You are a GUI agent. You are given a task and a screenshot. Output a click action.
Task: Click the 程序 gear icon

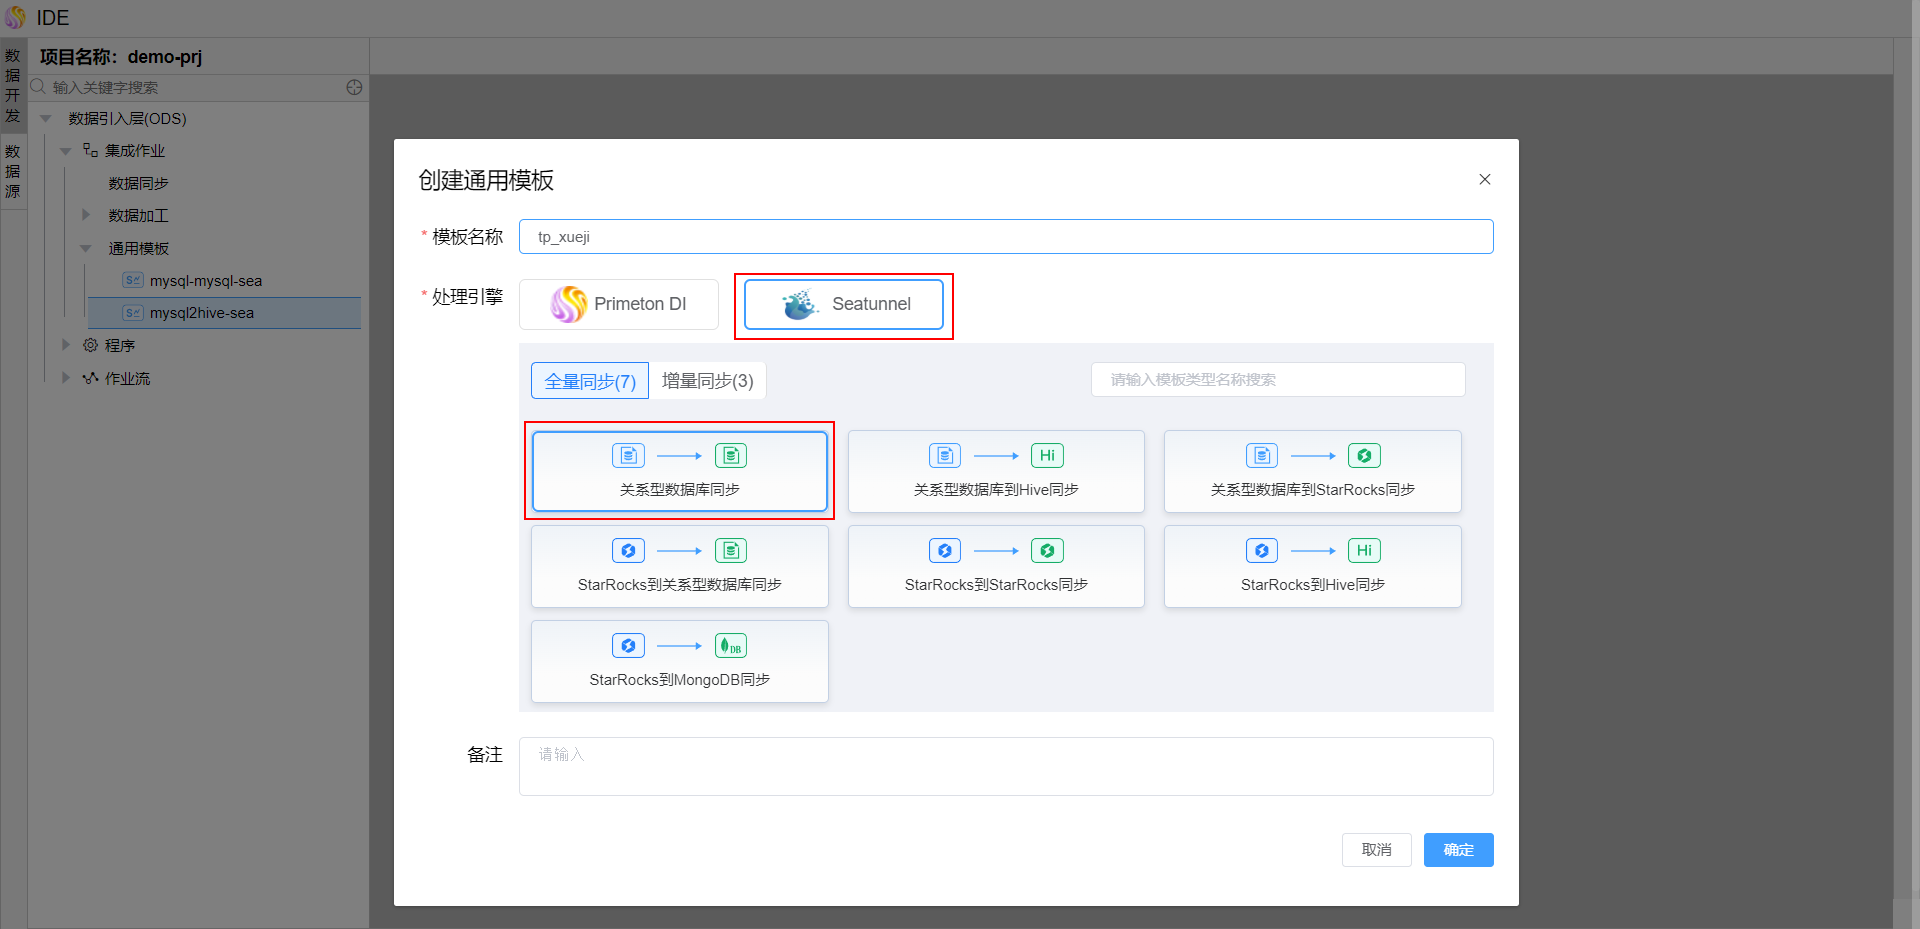[x=90, y=345]
